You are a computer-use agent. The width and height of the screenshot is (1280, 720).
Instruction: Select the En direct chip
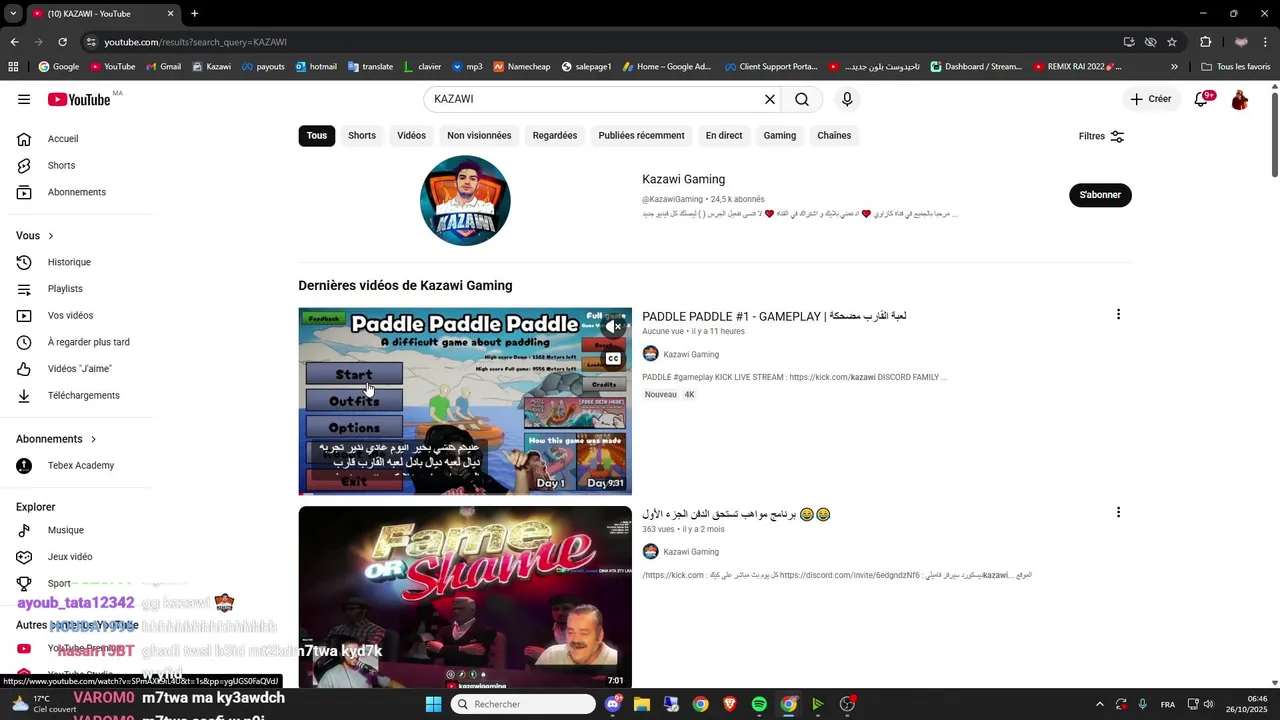click(724, 136)
